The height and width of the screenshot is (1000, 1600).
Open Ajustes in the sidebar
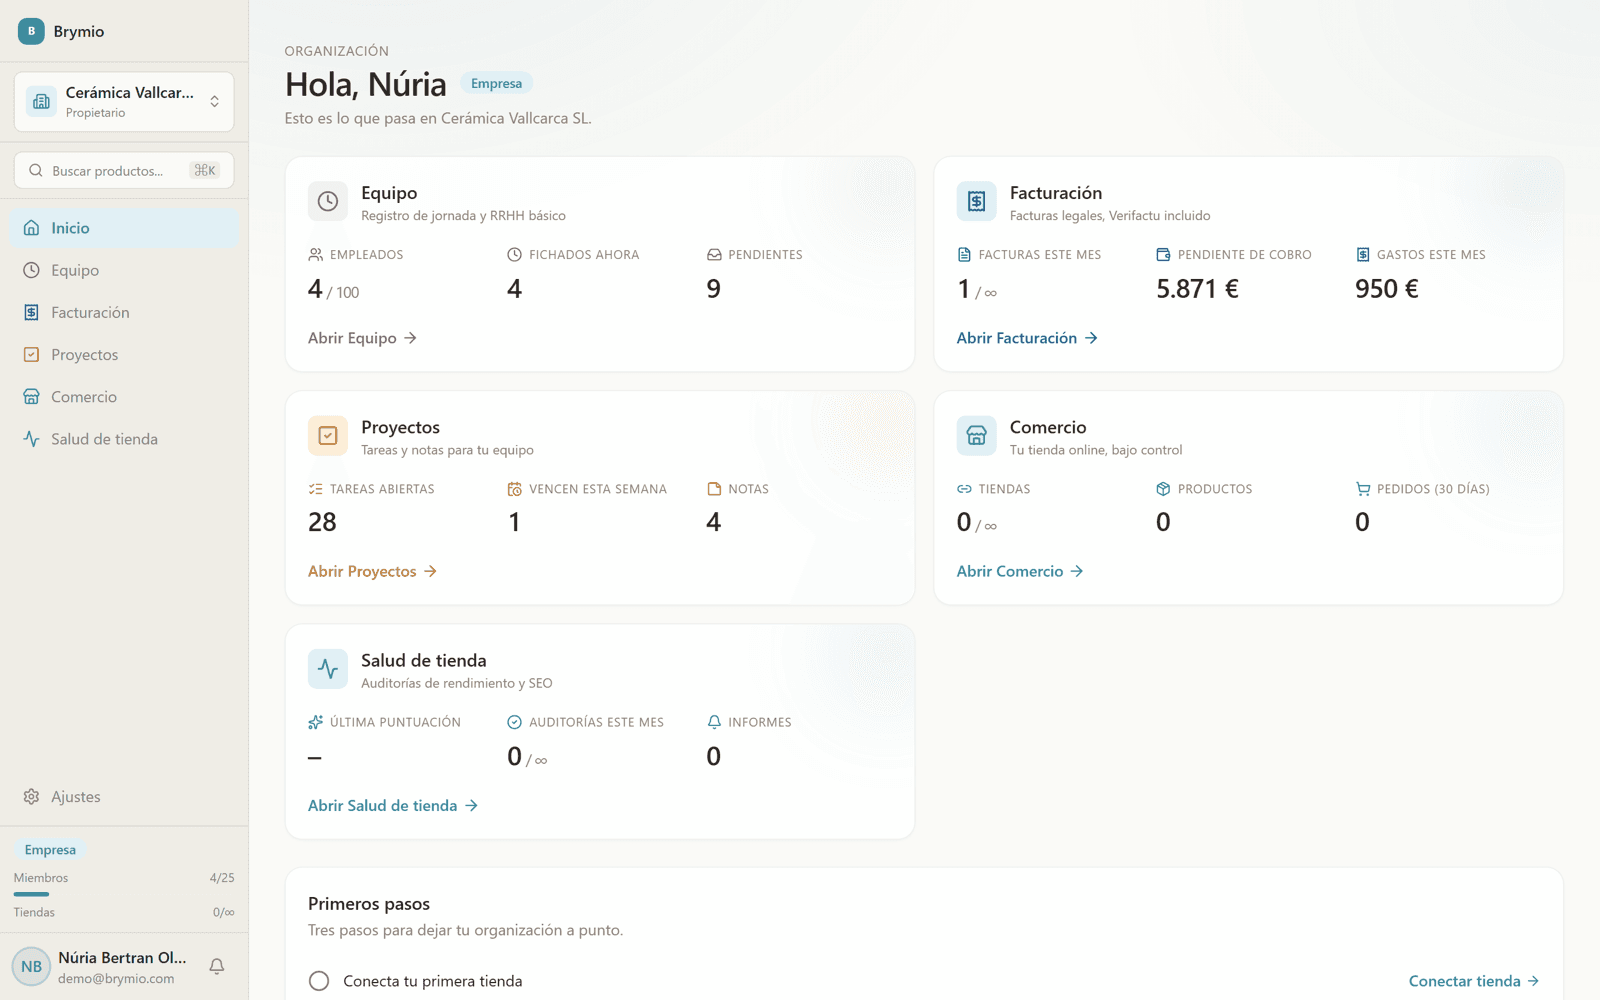(124, 797)
